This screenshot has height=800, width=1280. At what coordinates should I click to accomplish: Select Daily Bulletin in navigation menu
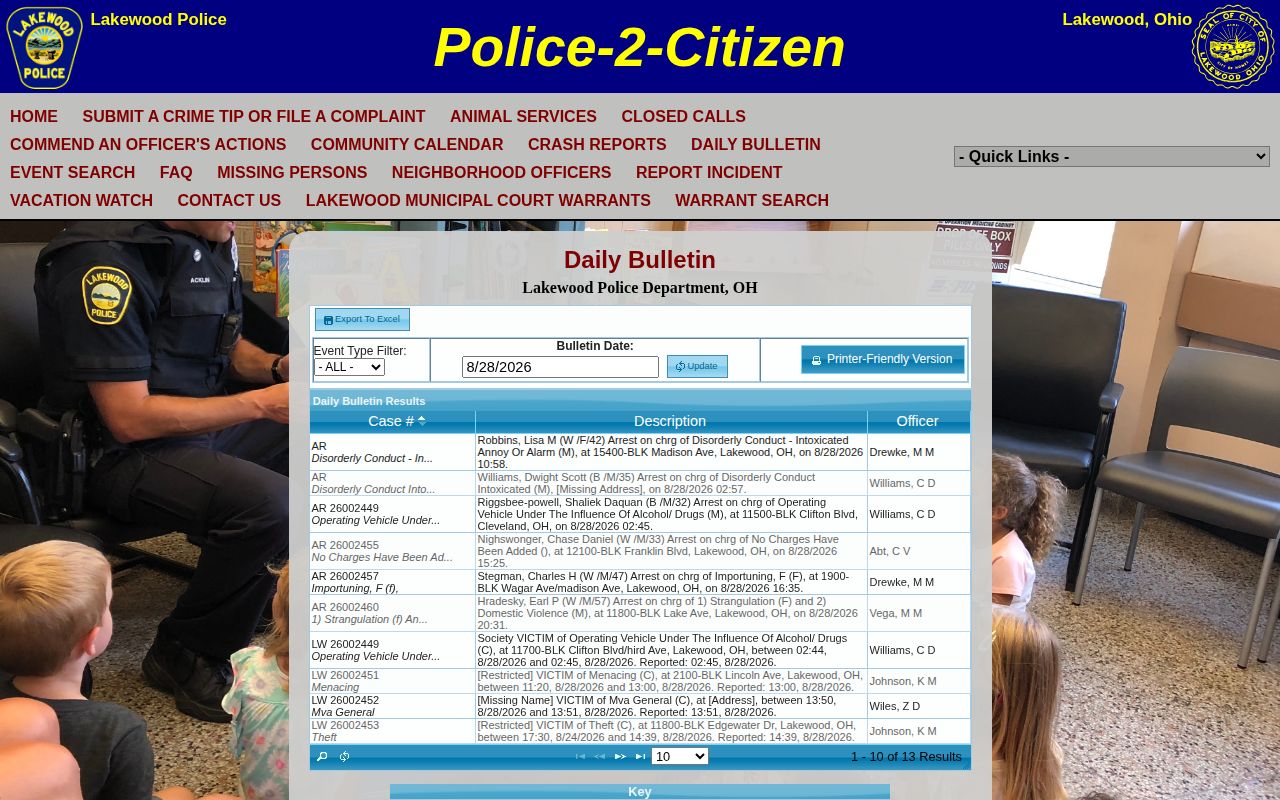click(756, 144)
